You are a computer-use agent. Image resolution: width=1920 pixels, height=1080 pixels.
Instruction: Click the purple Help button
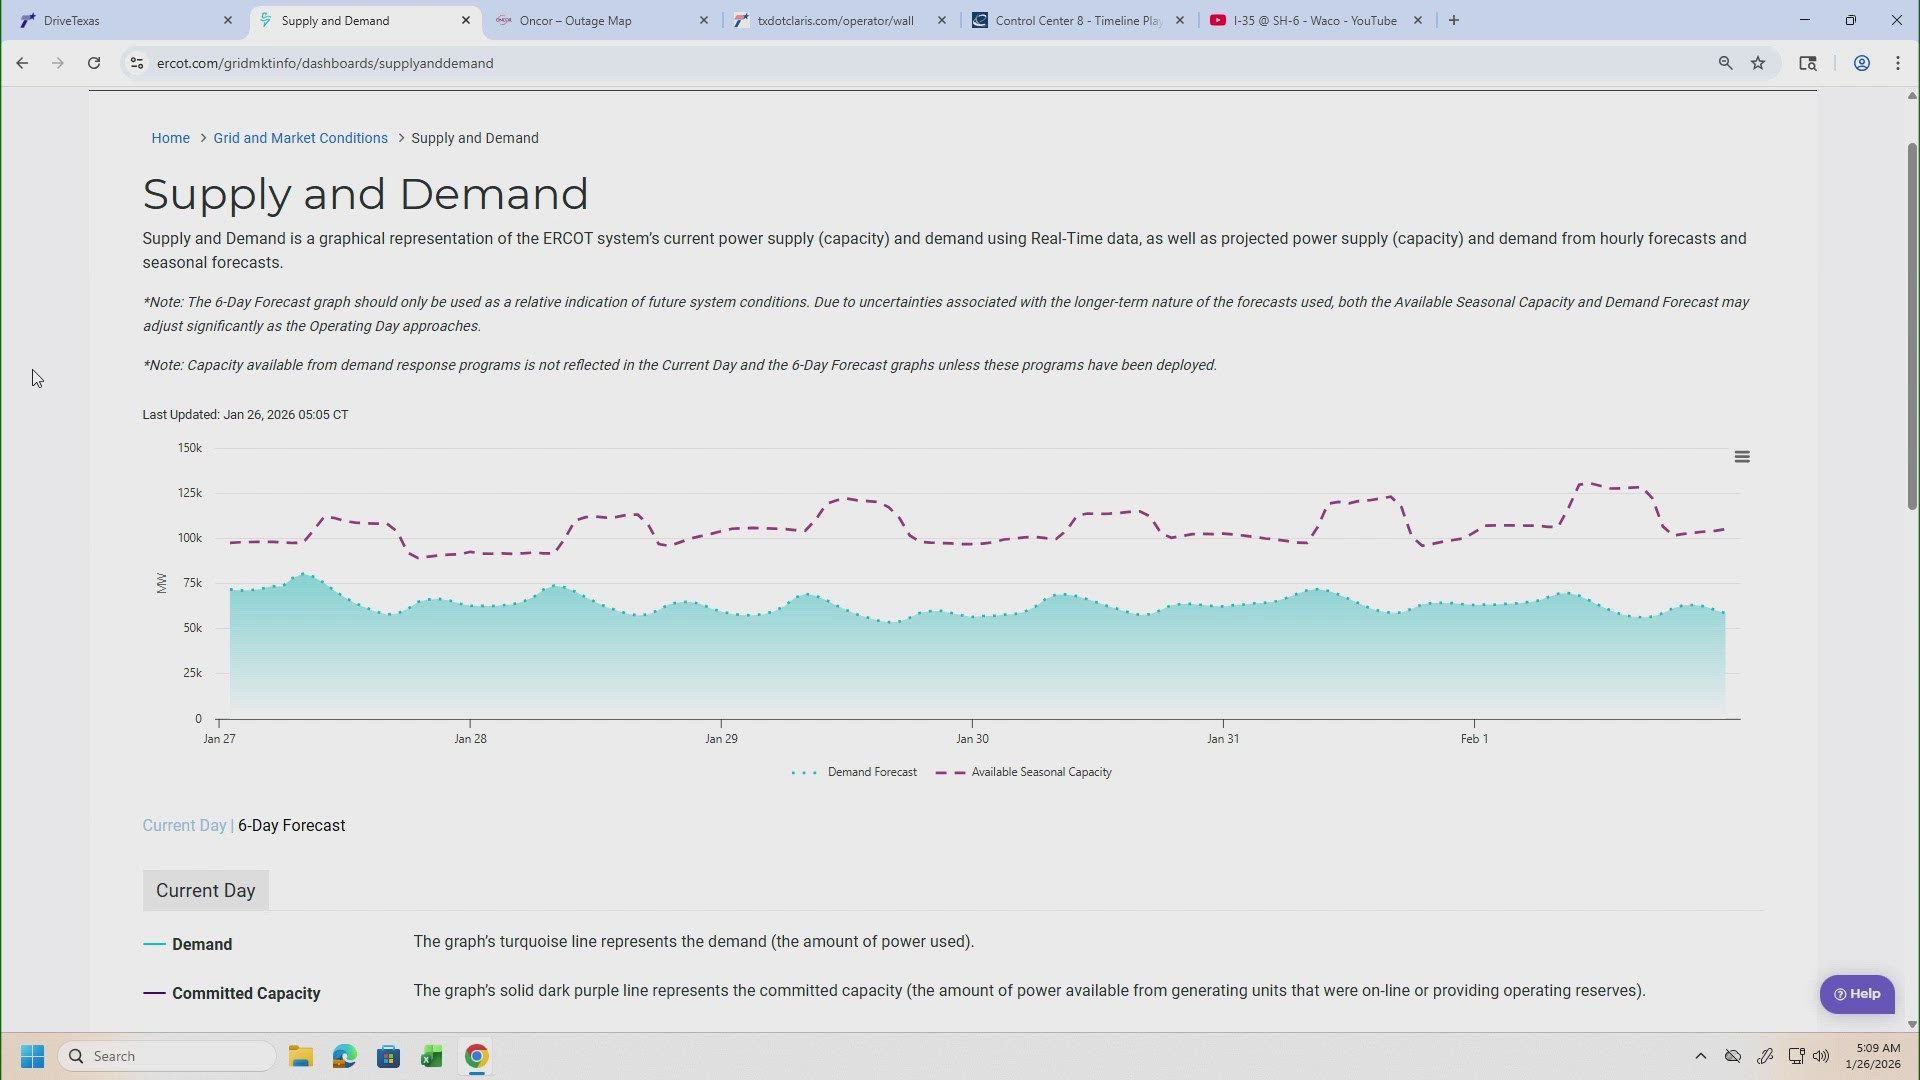point(1856,994)
